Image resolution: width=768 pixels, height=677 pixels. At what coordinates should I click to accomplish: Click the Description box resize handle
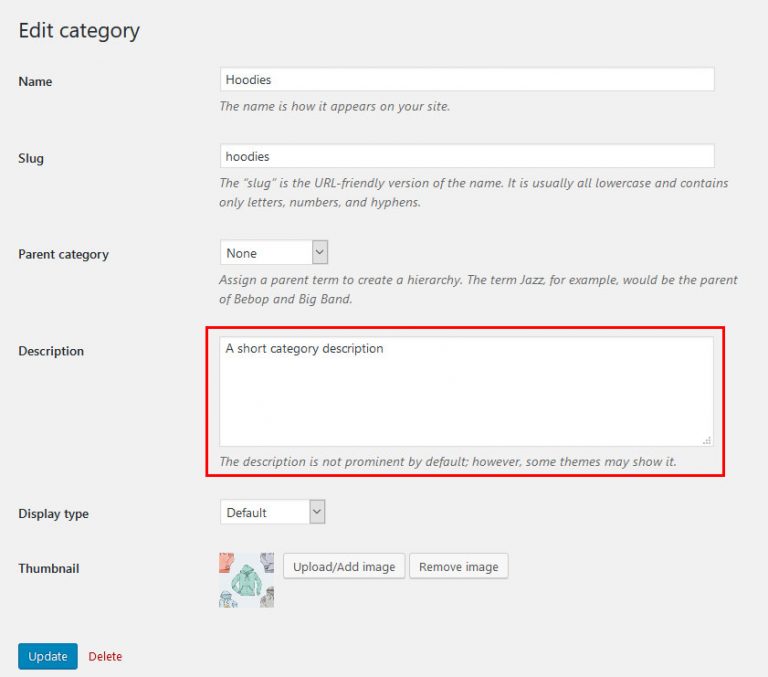706,439
